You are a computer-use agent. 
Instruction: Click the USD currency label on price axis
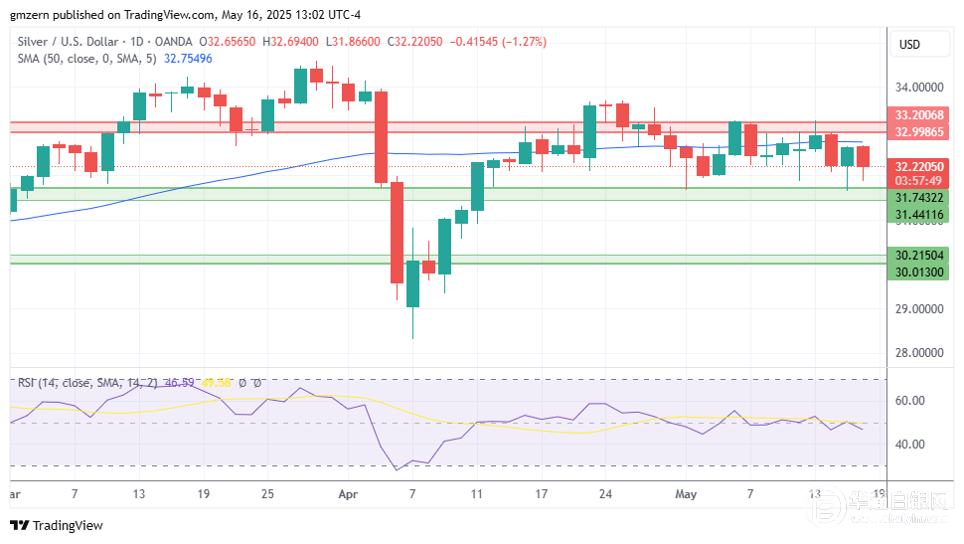909,45
